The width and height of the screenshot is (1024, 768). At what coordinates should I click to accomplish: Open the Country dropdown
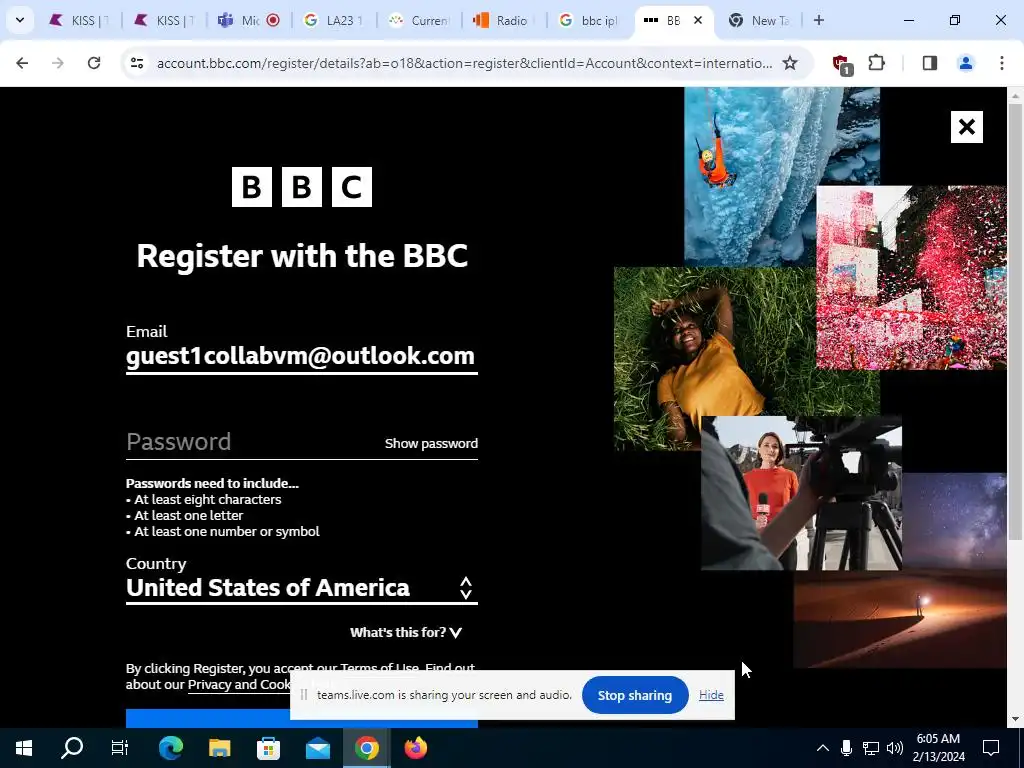click(302, 588)
